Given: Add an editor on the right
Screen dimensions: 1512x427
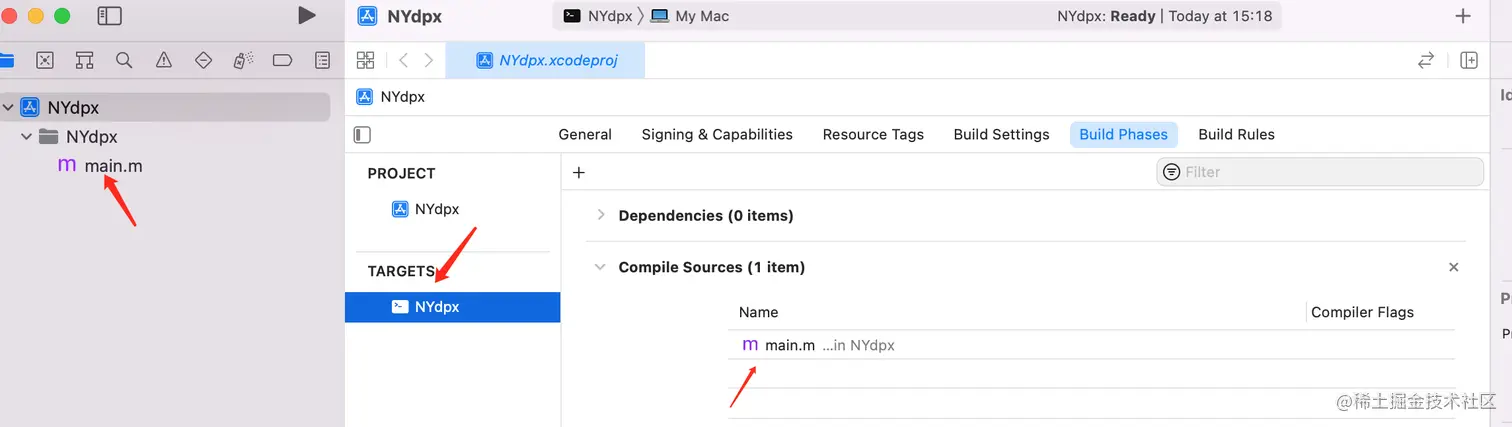Looking at the screenshot, I should pyautogui.click(x=1468, y=60).
